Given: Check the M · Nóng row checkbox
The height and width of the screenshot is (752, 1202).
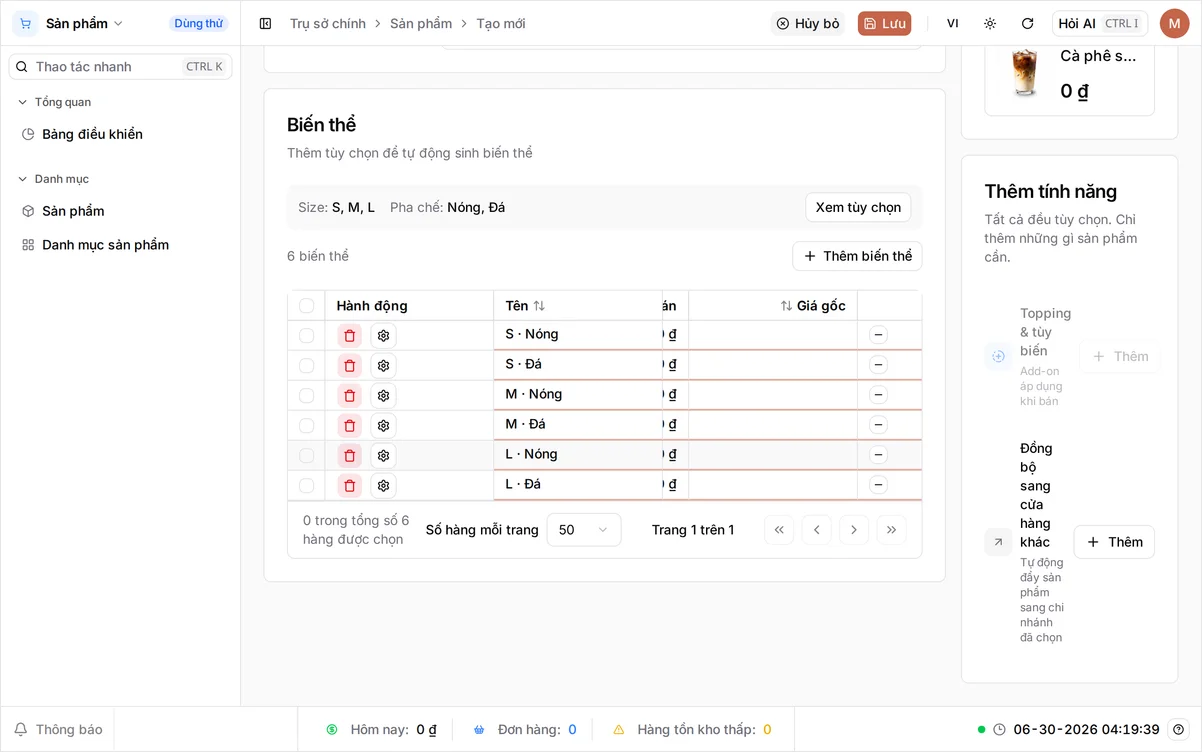Looking at the screenshot, I should click(x=307, y=396).
